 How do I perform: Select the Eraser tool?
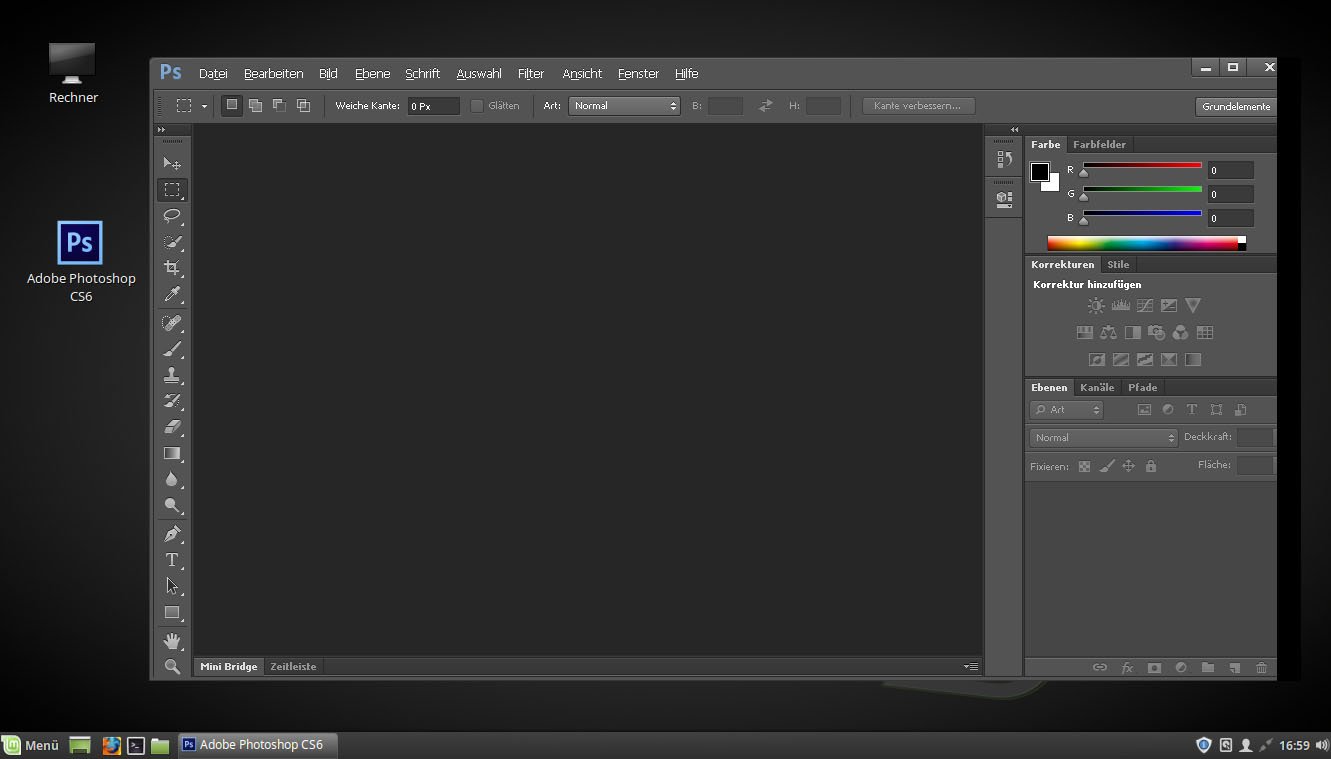(172, 427)
